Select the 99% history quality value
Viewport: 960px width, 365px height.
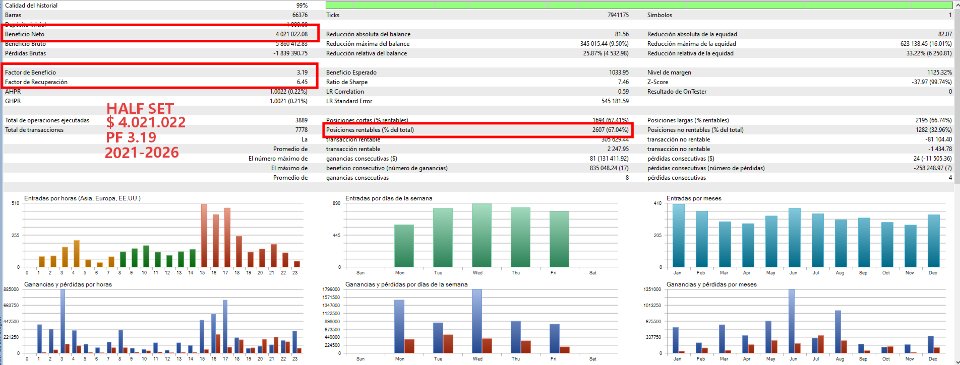pos(301,5)
